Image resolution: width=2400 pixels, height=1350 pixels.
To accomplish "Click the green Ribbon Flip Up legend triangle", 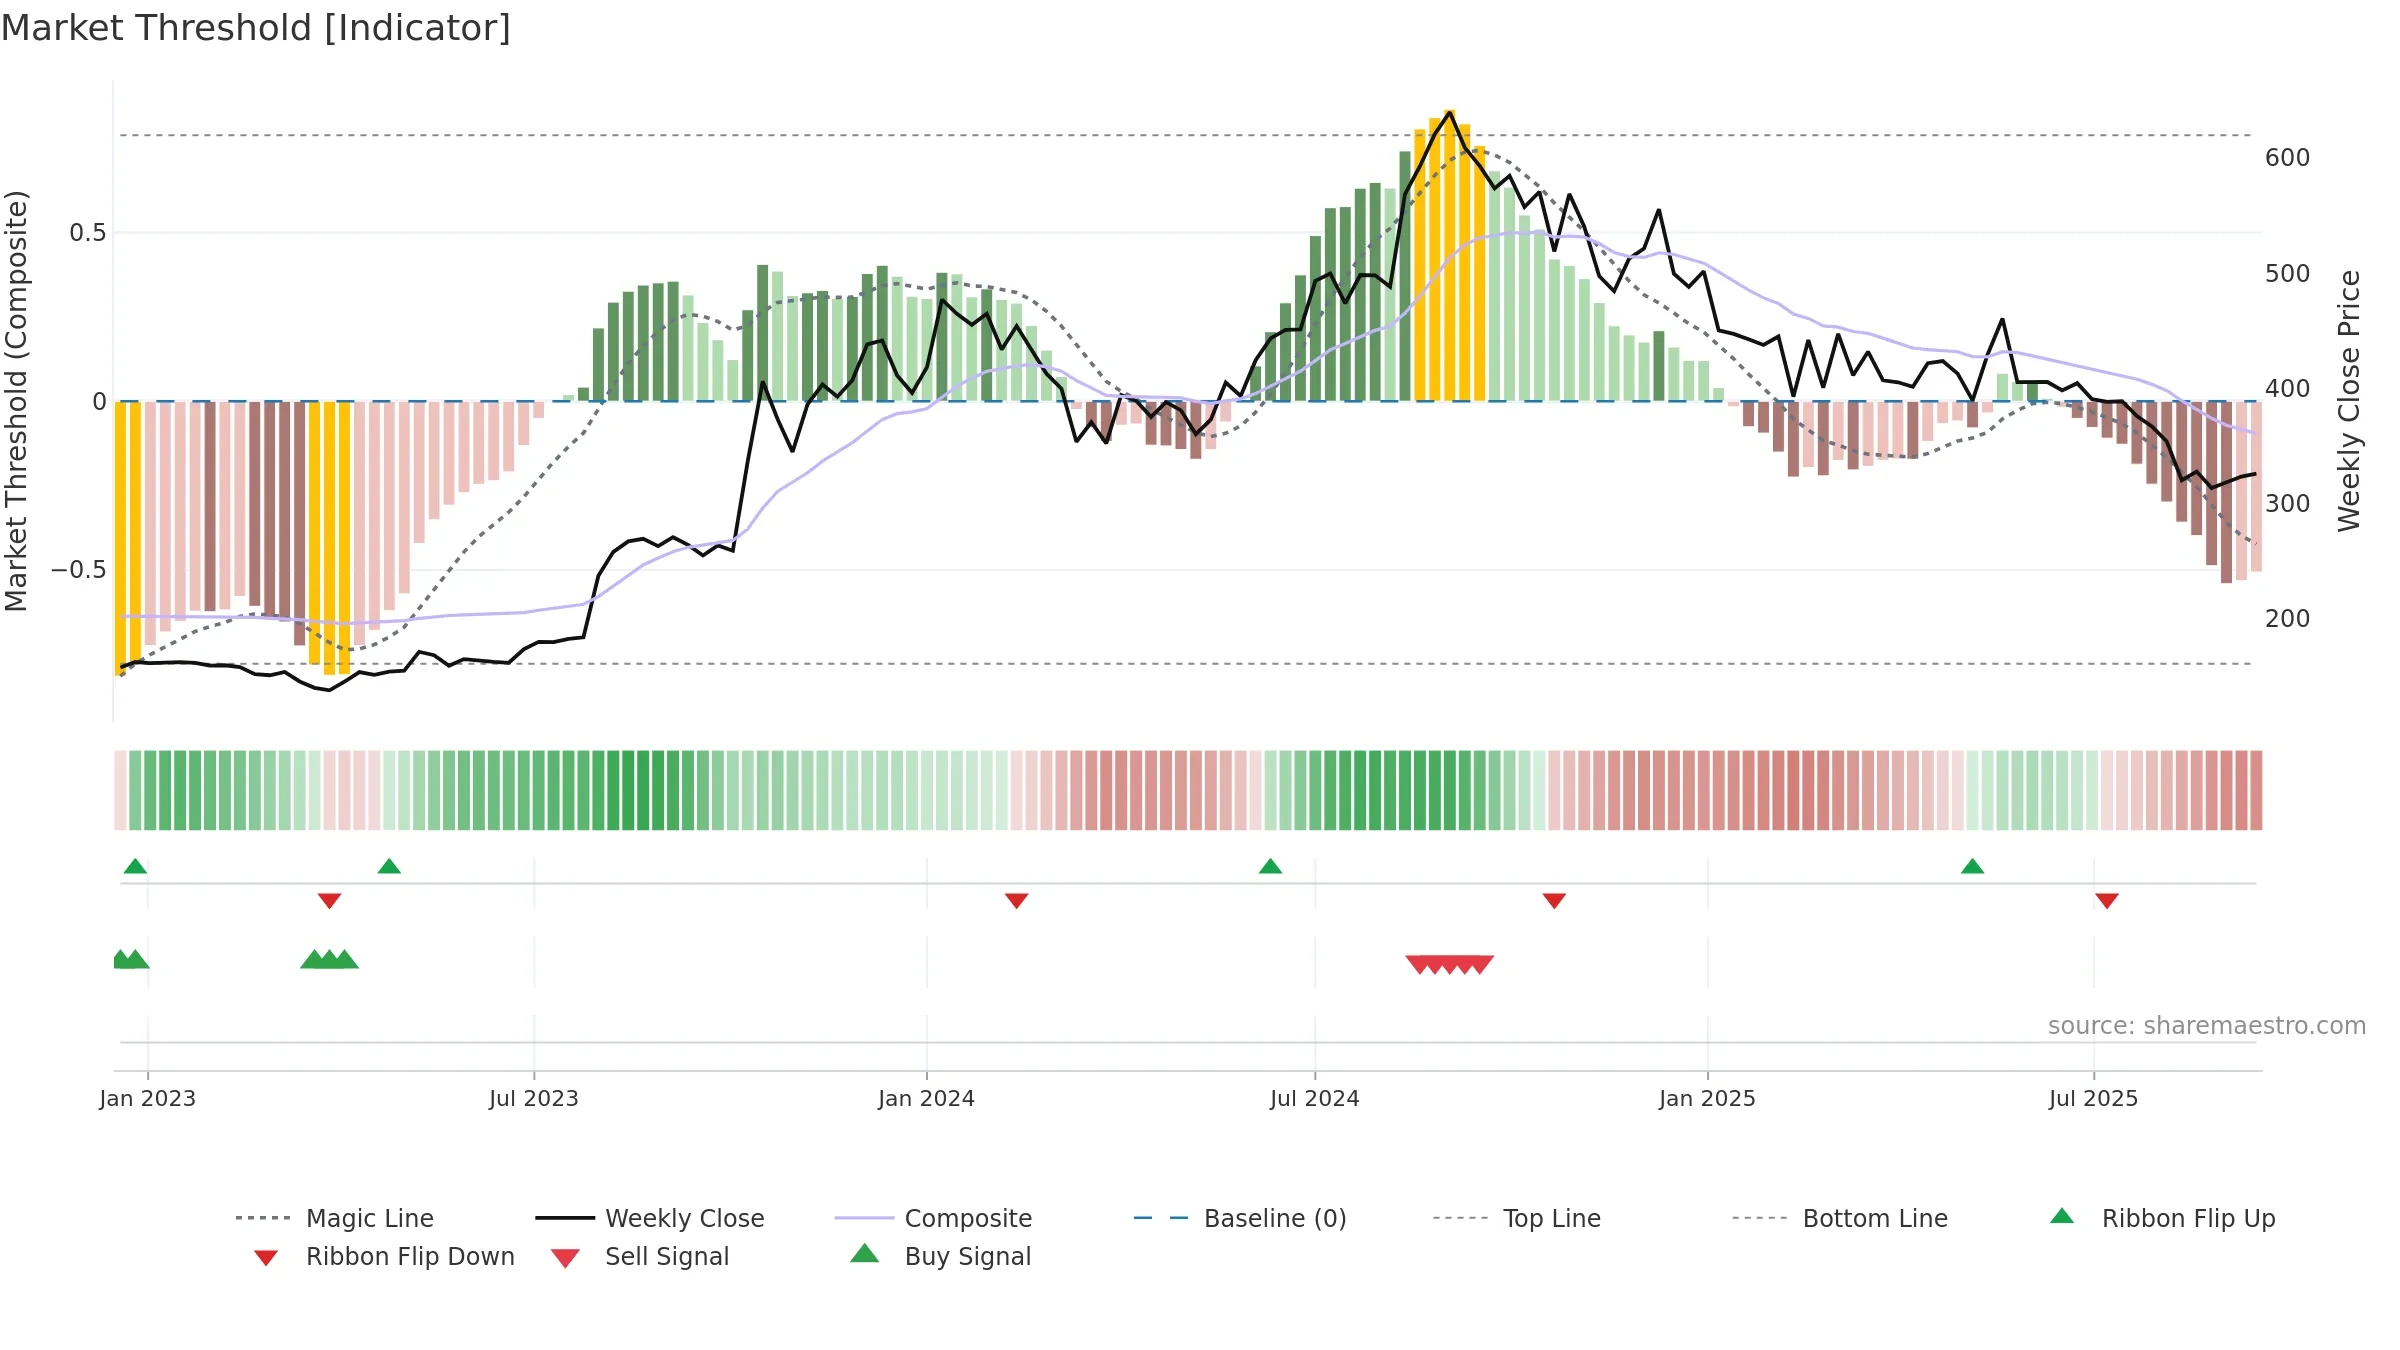I will pyautogui.click(x=2062, y=1216).
